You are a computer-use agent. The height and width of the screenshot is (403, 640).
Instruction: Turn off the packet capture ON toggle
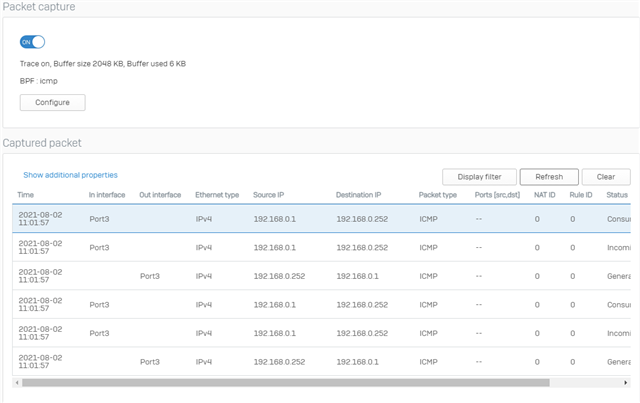tap(32, 42)
